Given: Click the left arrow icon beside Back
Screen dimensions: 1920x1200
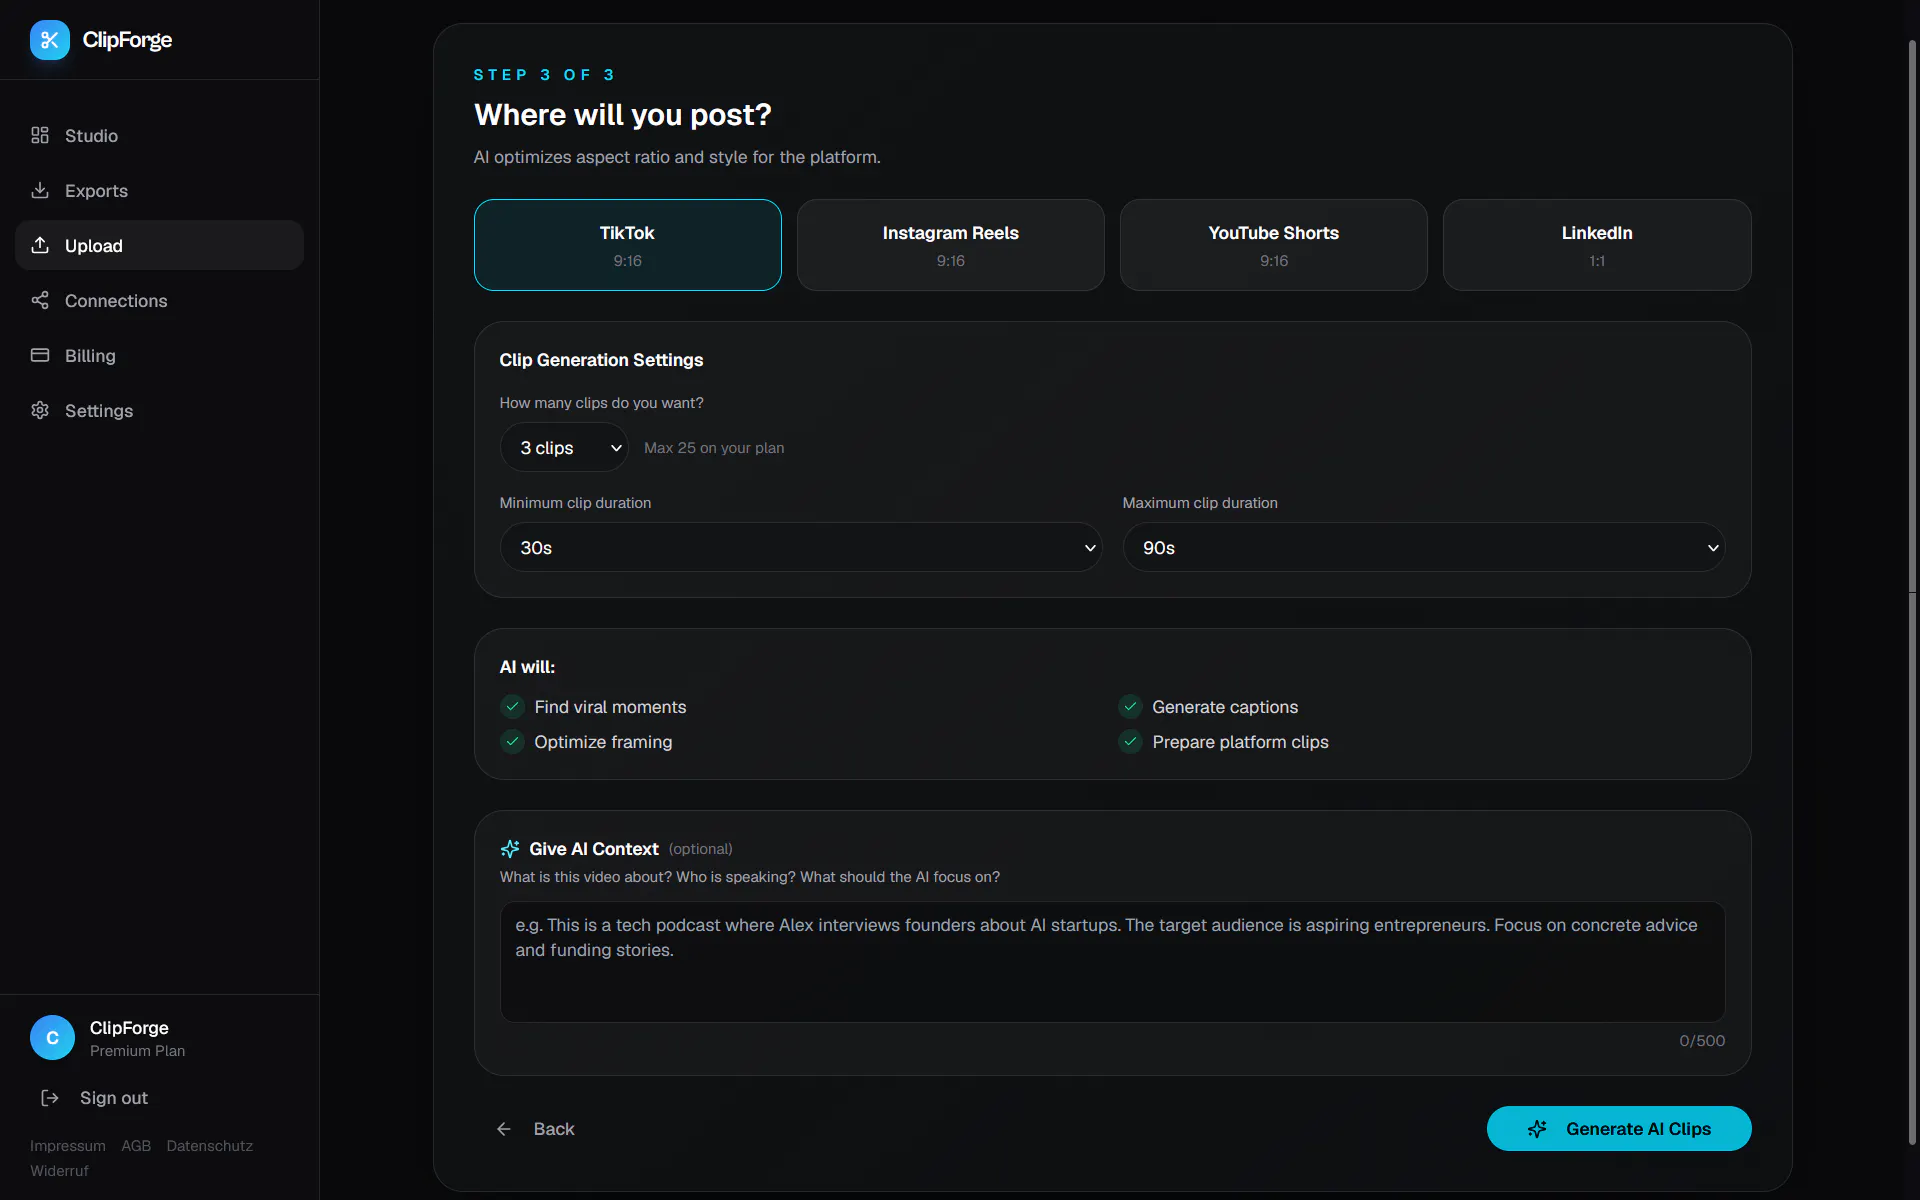Looking at the screenshot, I should click(x=504, y=1129).
